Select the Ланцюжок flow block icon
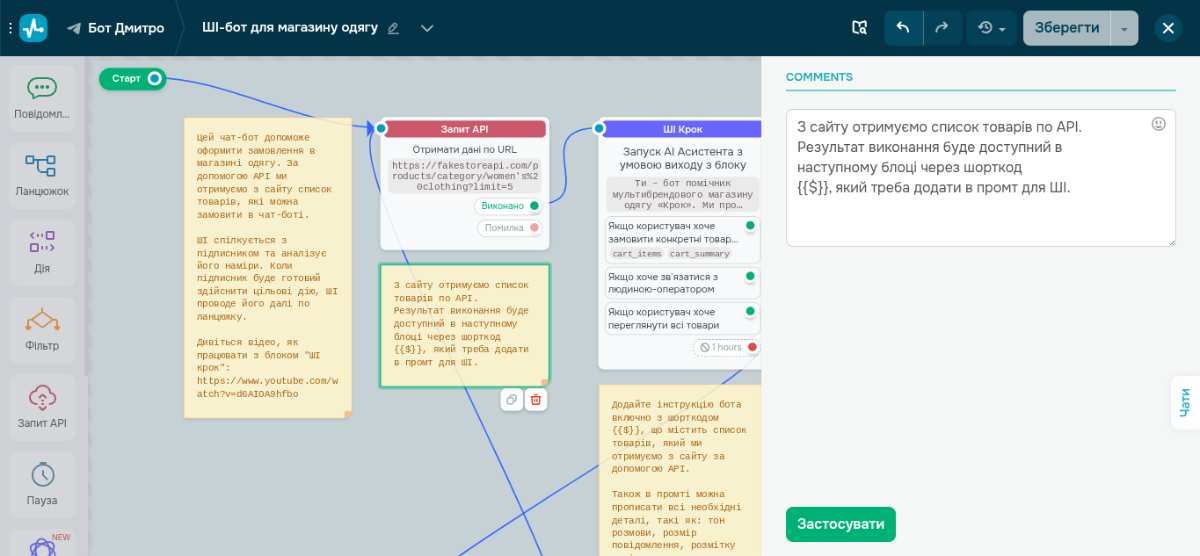This screenshot has width=1200, height=556. (42, 175)
